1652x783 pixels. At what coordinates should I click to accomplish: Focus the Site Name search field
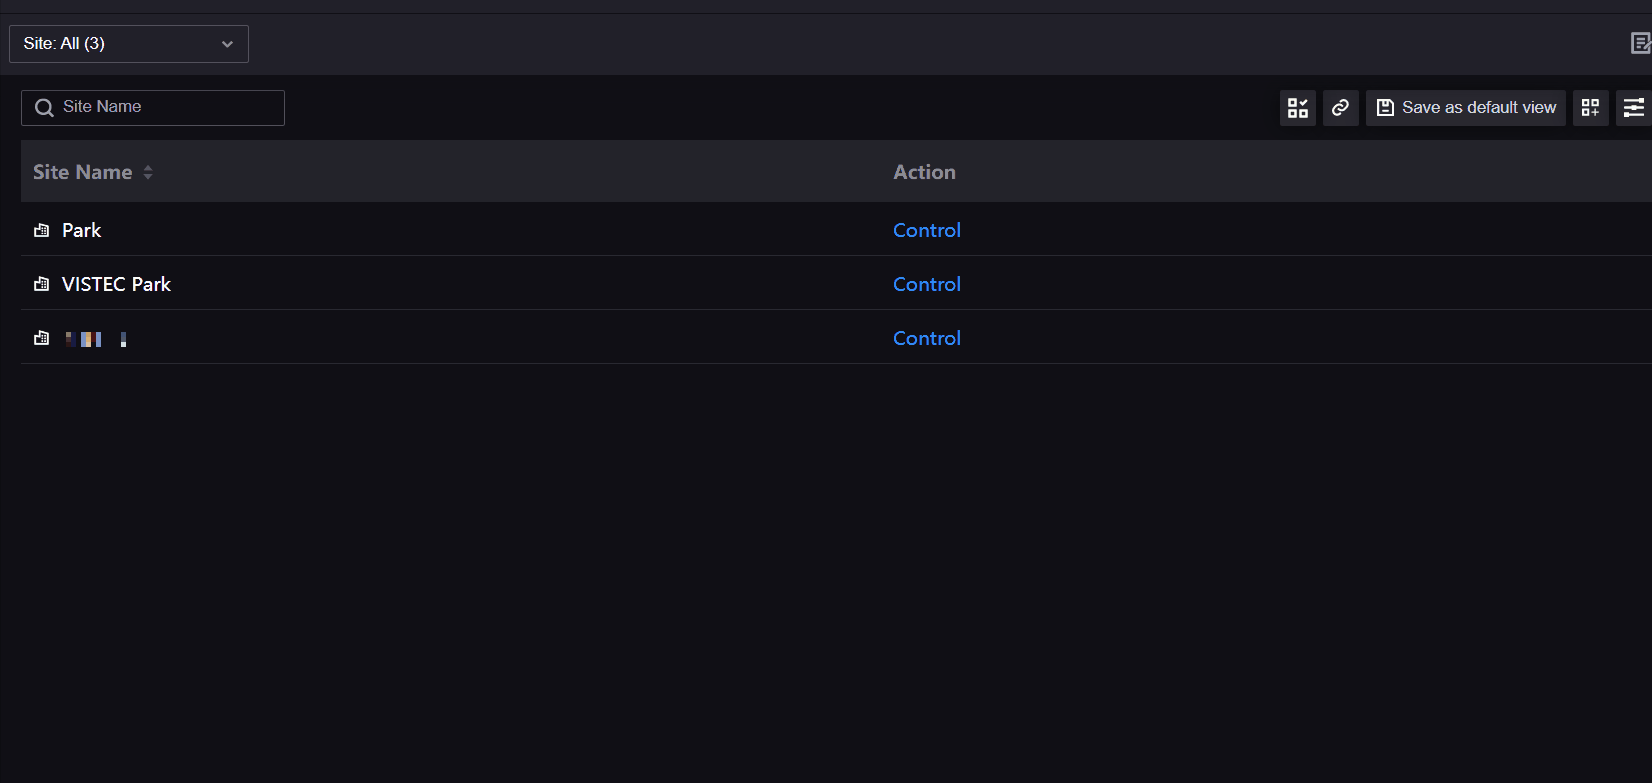pyautogui.click(x=165, y=108)
